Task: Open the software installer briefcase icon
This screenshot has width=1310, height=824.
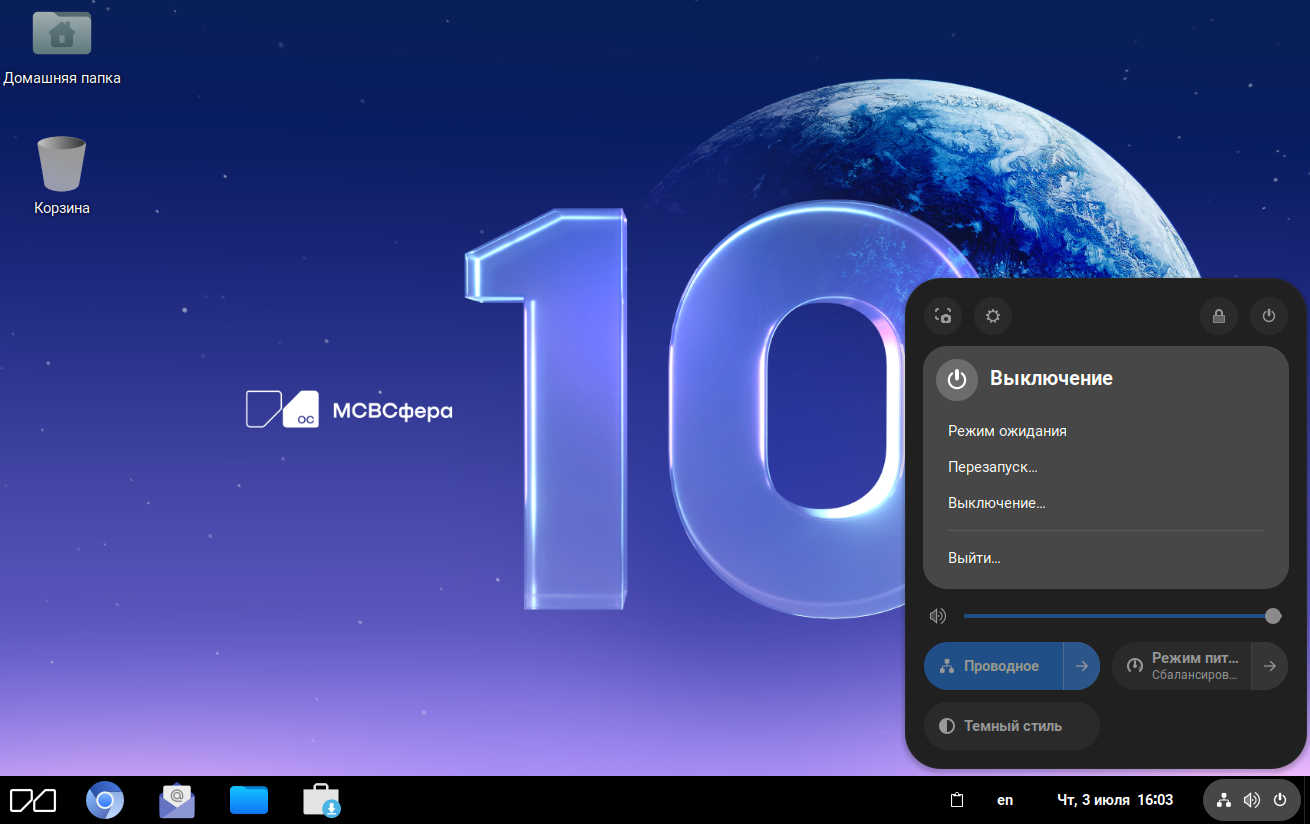Action: (x=322, y=800)
